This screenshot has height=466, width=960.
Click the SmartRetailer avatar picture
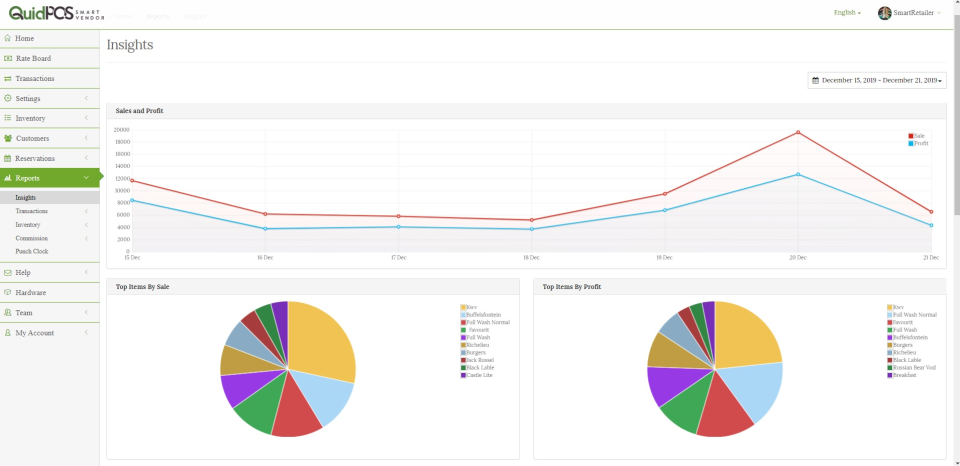click(x=884, y=13)
